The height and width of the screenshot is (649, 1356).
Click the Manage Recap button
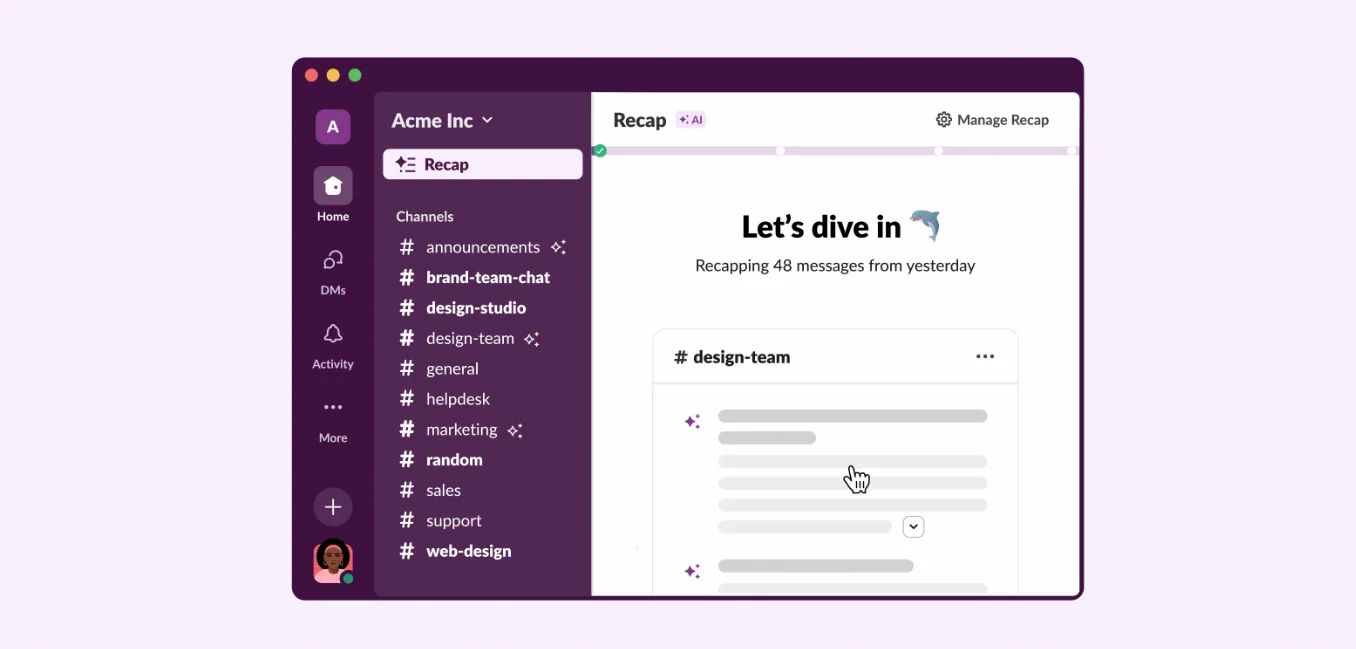coord(992,120)
